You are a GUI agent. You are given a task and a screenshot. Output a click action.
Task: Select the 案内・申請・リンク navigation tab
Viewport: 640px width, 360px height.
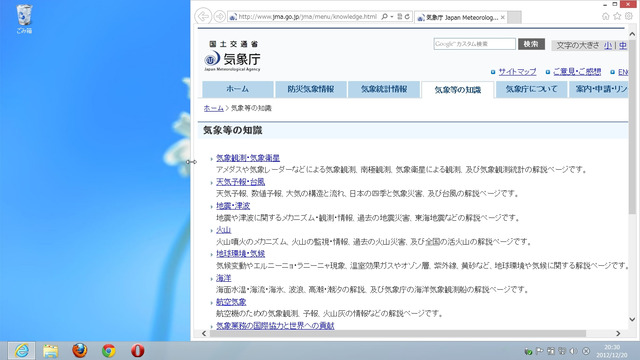(599, 89)
